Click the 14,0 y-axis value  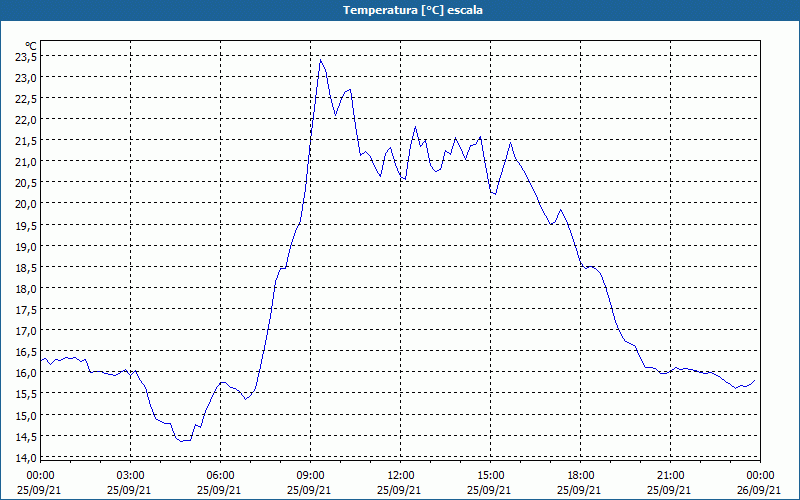pyautogui.click(x=26, y=457)
